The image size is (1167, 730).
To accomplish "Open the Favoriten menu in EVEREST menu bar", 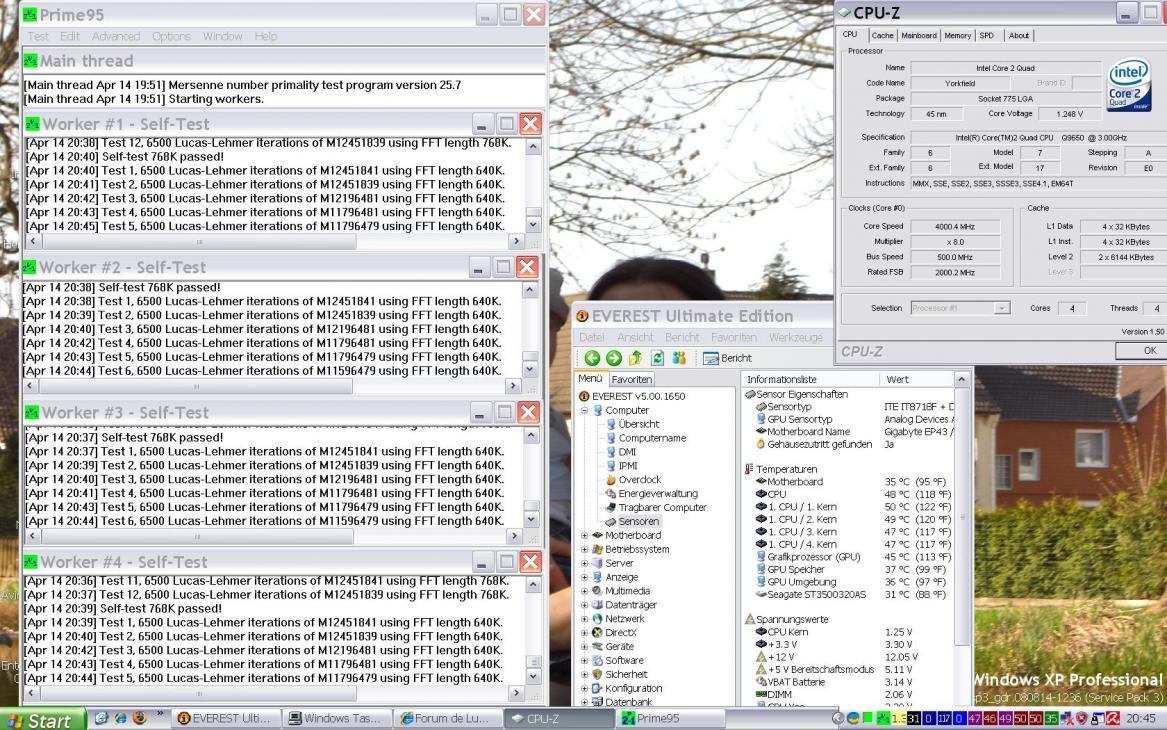I will tap(733, 337).
